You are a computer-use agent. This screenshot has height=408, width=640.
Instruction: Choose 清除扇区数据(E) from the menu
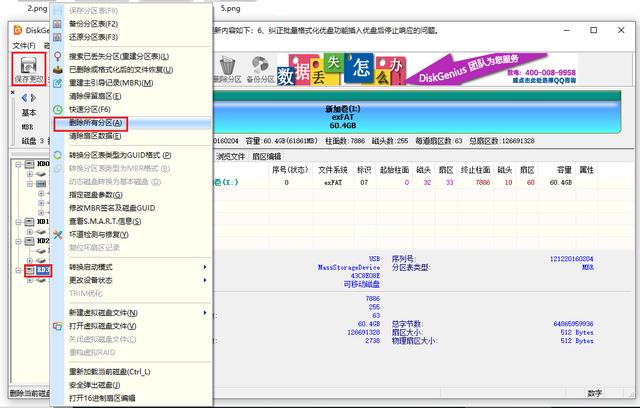[x=95, y=136]
